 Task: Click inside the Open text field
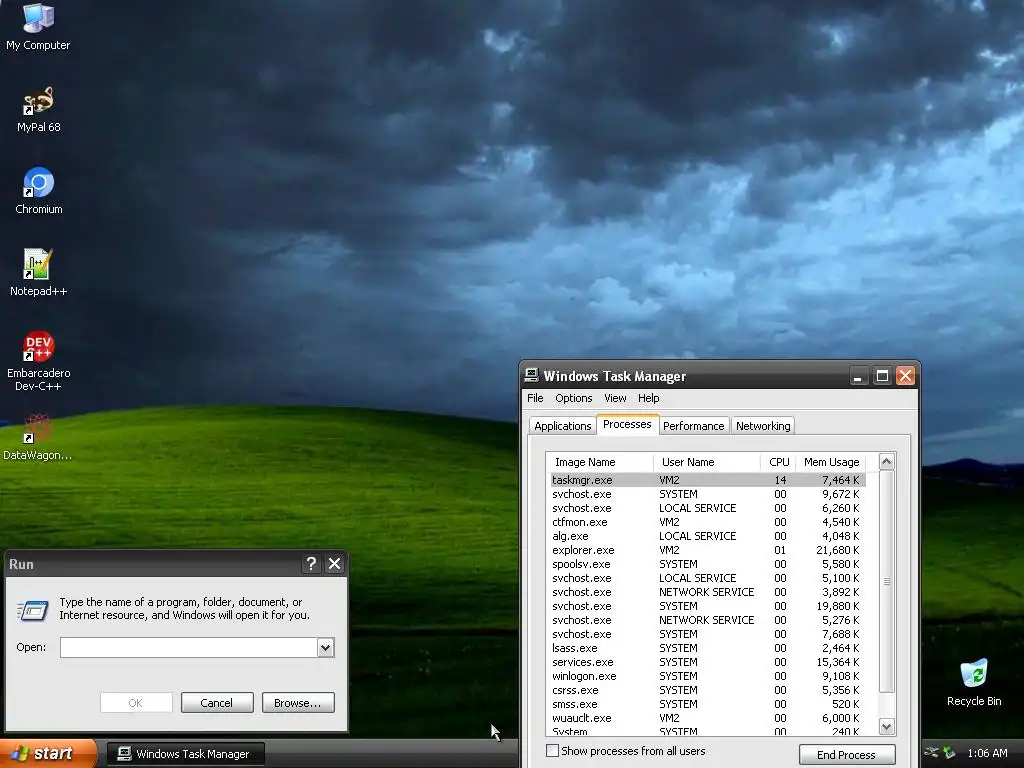[x=189, y=647]
